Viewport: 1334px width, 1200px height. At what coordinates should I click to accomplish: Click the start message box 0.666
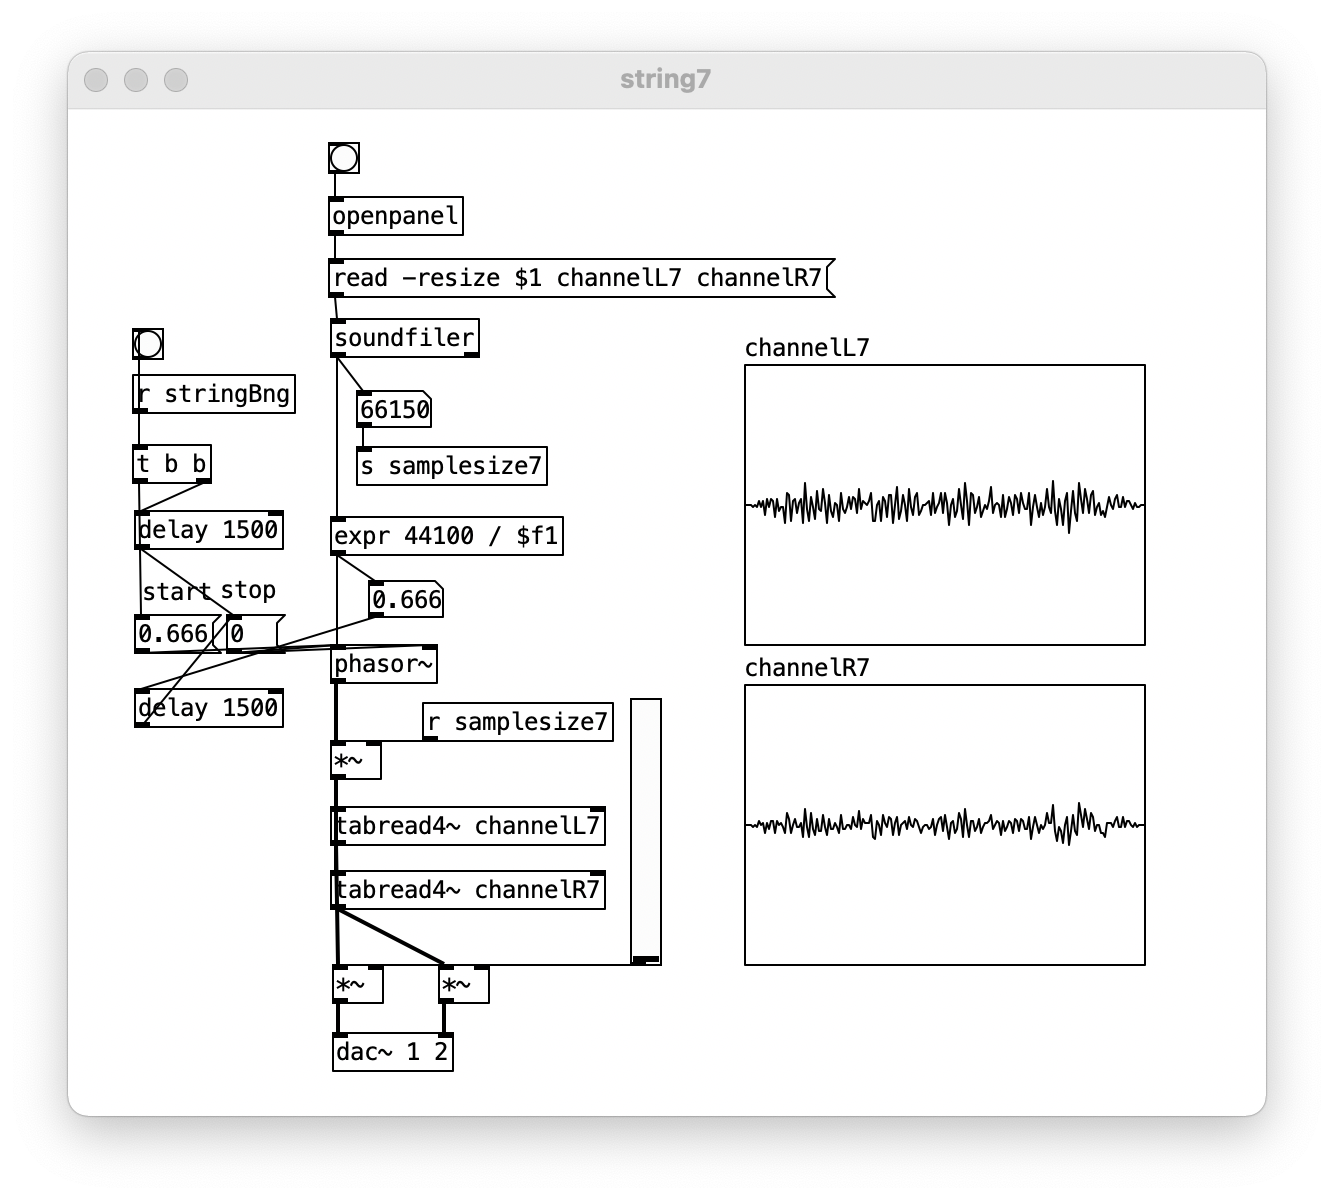coord(174,634)
